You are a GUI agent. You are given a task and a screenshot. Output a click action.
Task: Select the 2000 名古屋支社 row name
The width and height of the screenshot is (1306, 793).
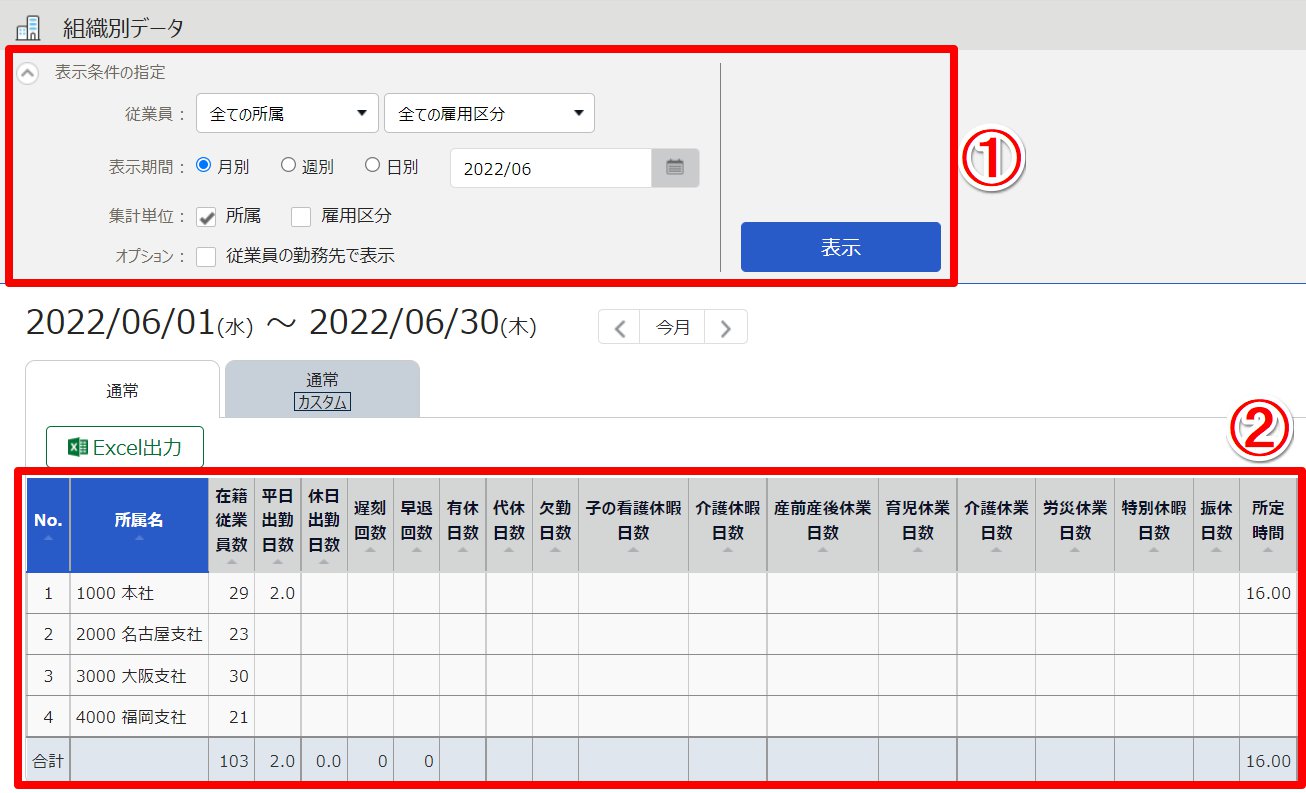139,634
